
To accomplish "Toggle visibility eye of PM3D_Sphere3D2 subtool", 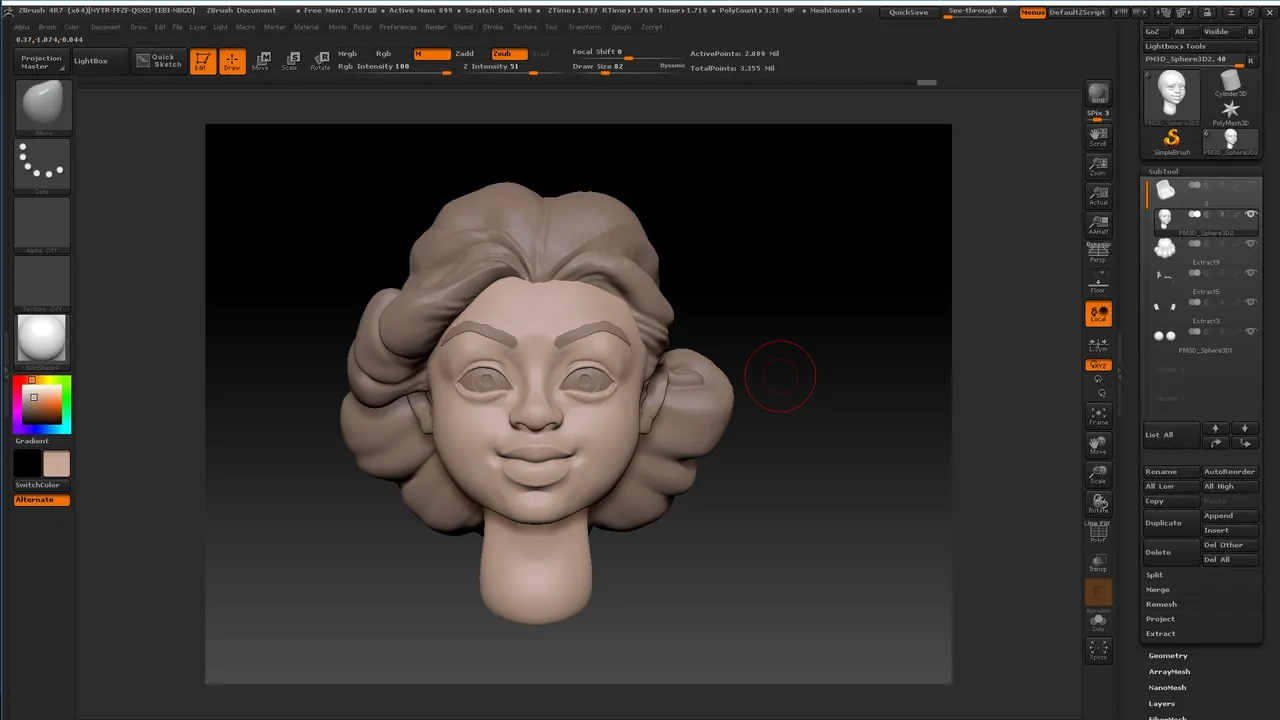I will (1250, 214).
